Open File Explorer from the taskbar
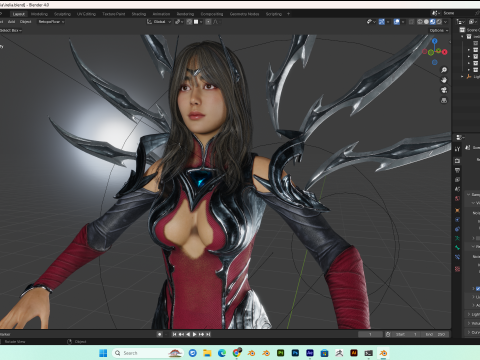 [x=207, y=353]
